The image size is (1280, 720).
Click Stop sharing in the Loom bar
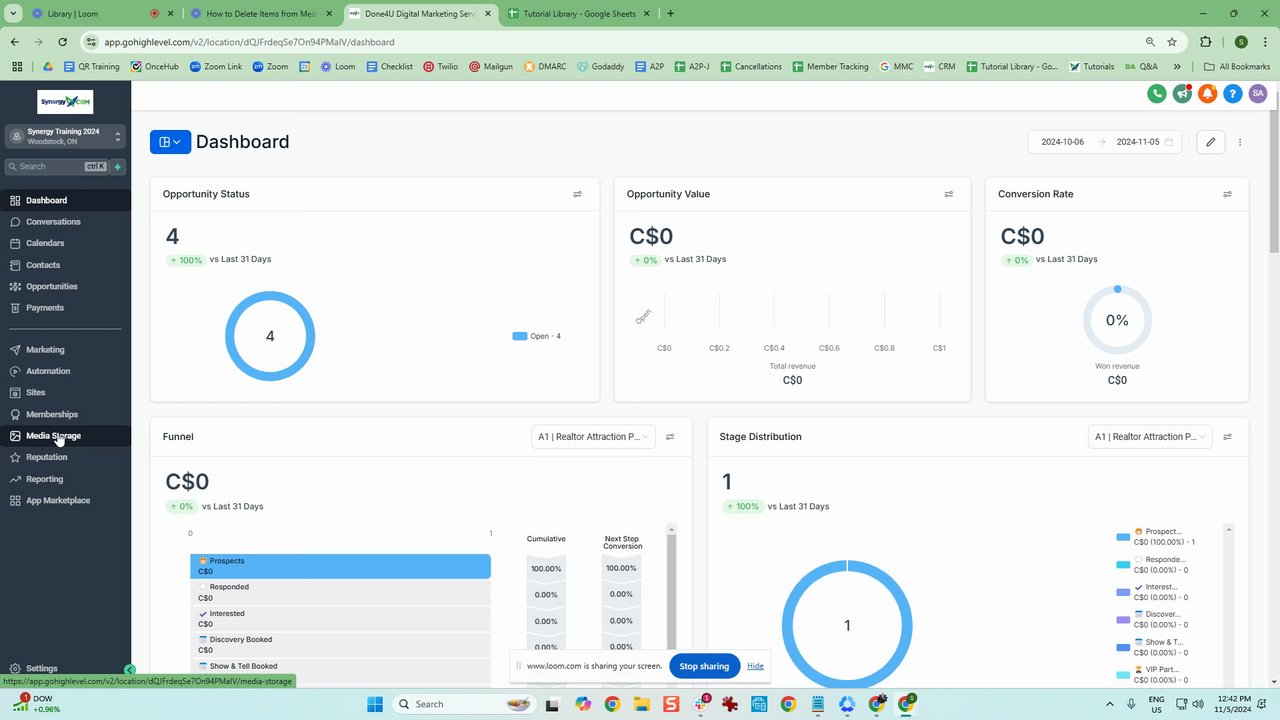704,666
